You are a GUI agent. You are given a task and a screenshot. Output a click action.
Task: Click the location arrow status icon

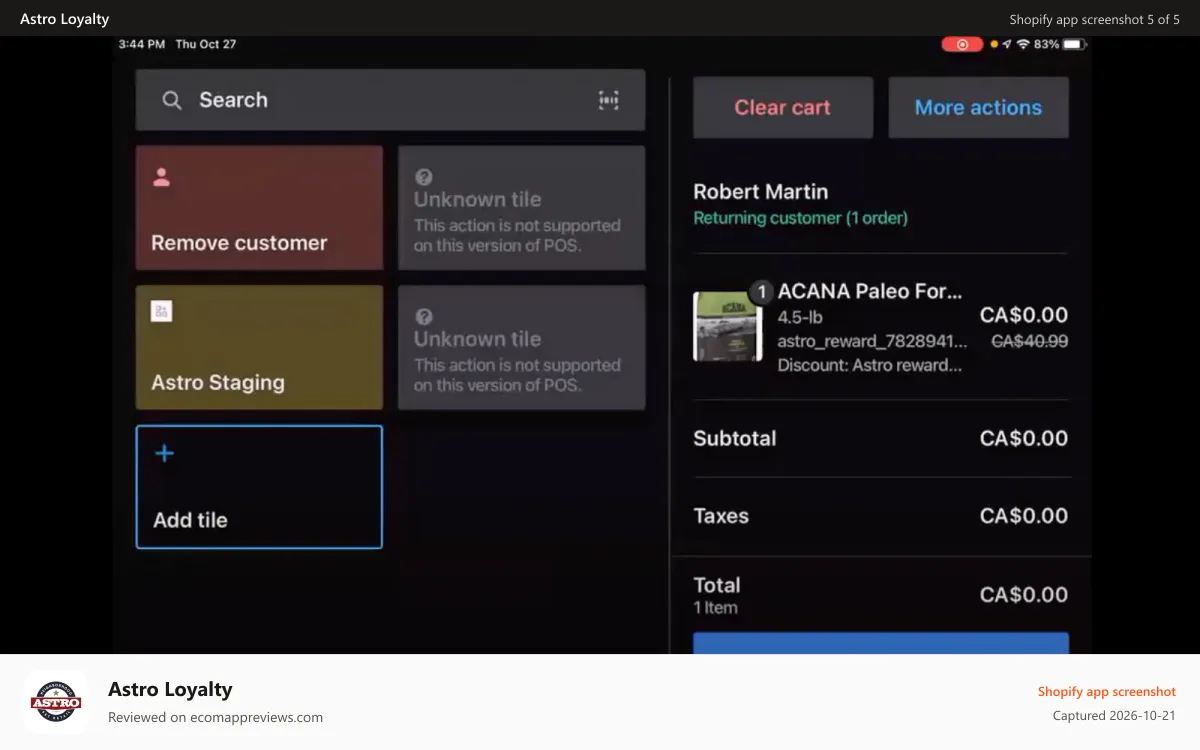[x=1007, y=44]
